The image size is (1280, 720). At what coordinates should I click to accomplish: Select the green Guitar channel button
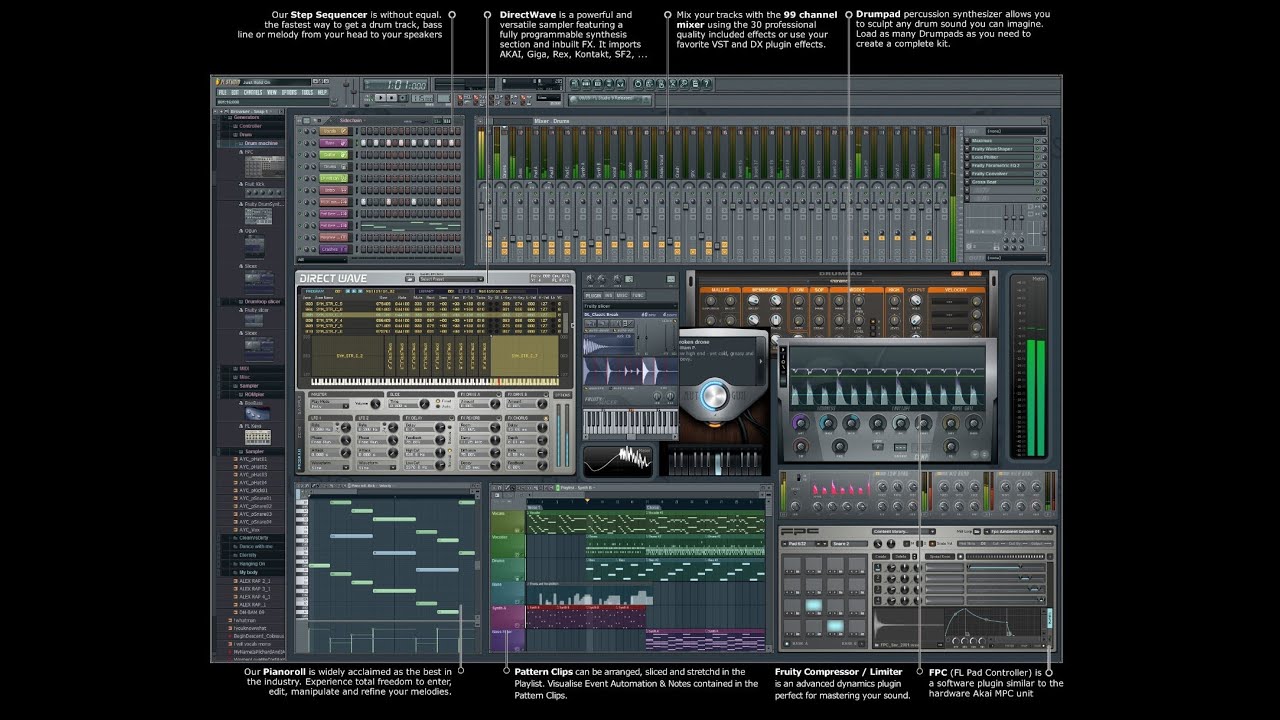click(334, 155)
